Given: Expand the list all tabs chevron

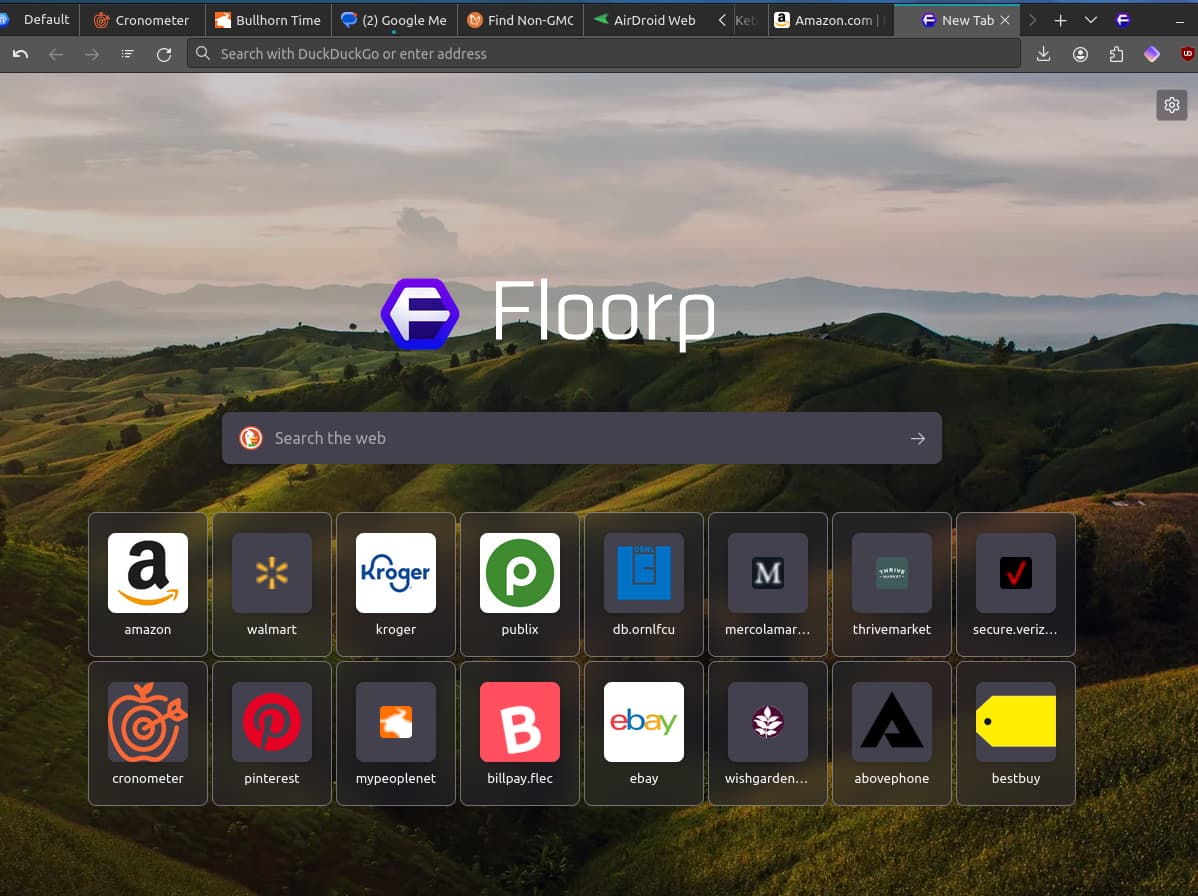Looking at the screenshot, I should pos(1090,21).
